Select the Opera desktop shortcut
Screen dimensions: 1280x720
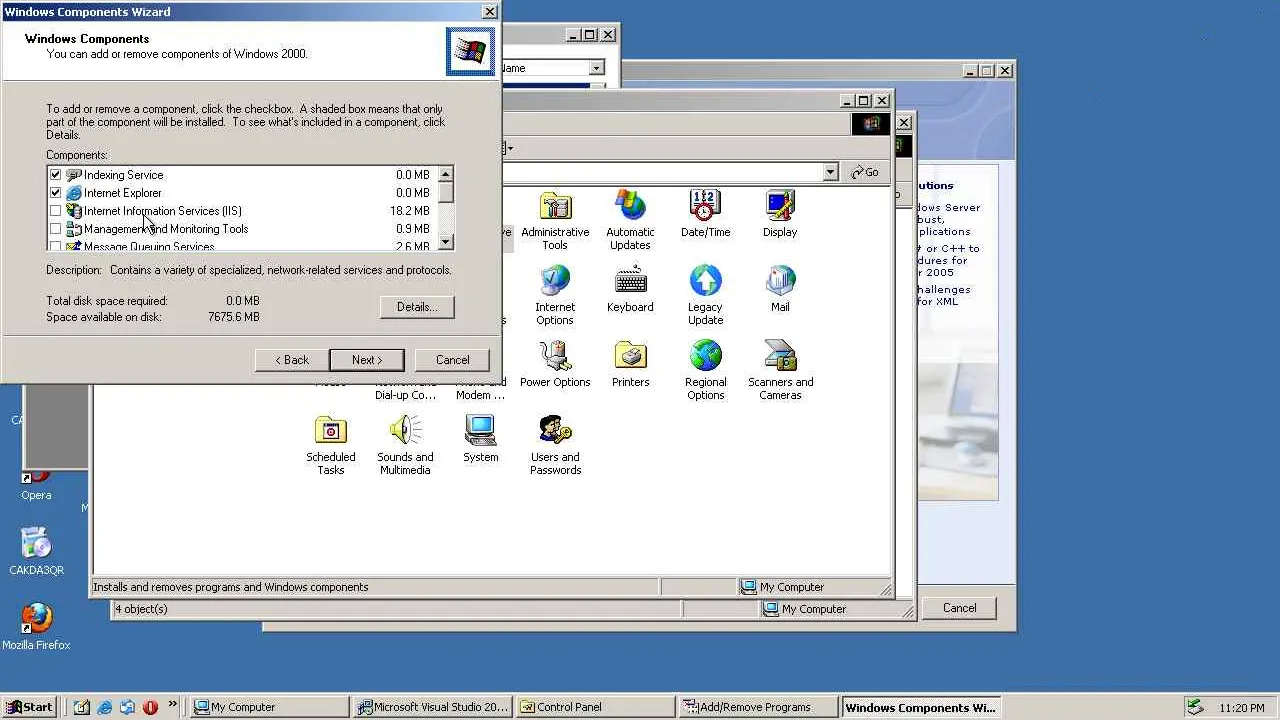tap(36, 487)
